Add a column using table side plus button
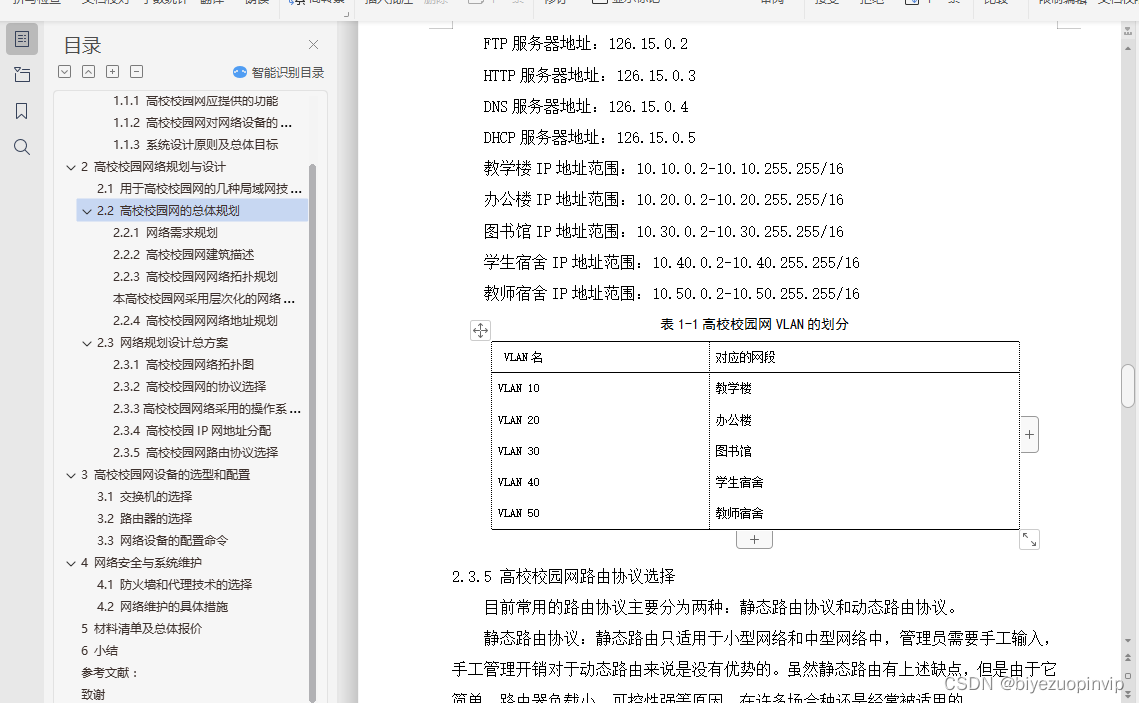 coord(1029,434)
